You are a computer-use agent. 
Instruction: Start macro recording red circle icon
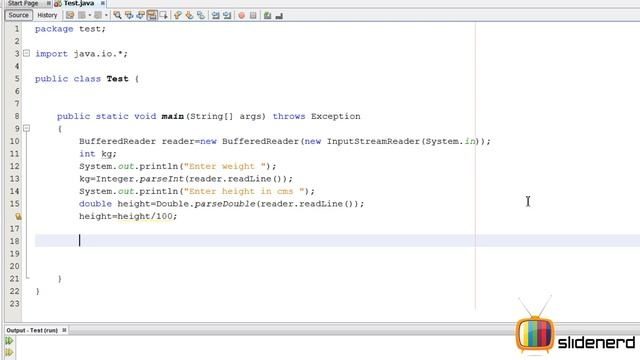(x=241, y=16)
